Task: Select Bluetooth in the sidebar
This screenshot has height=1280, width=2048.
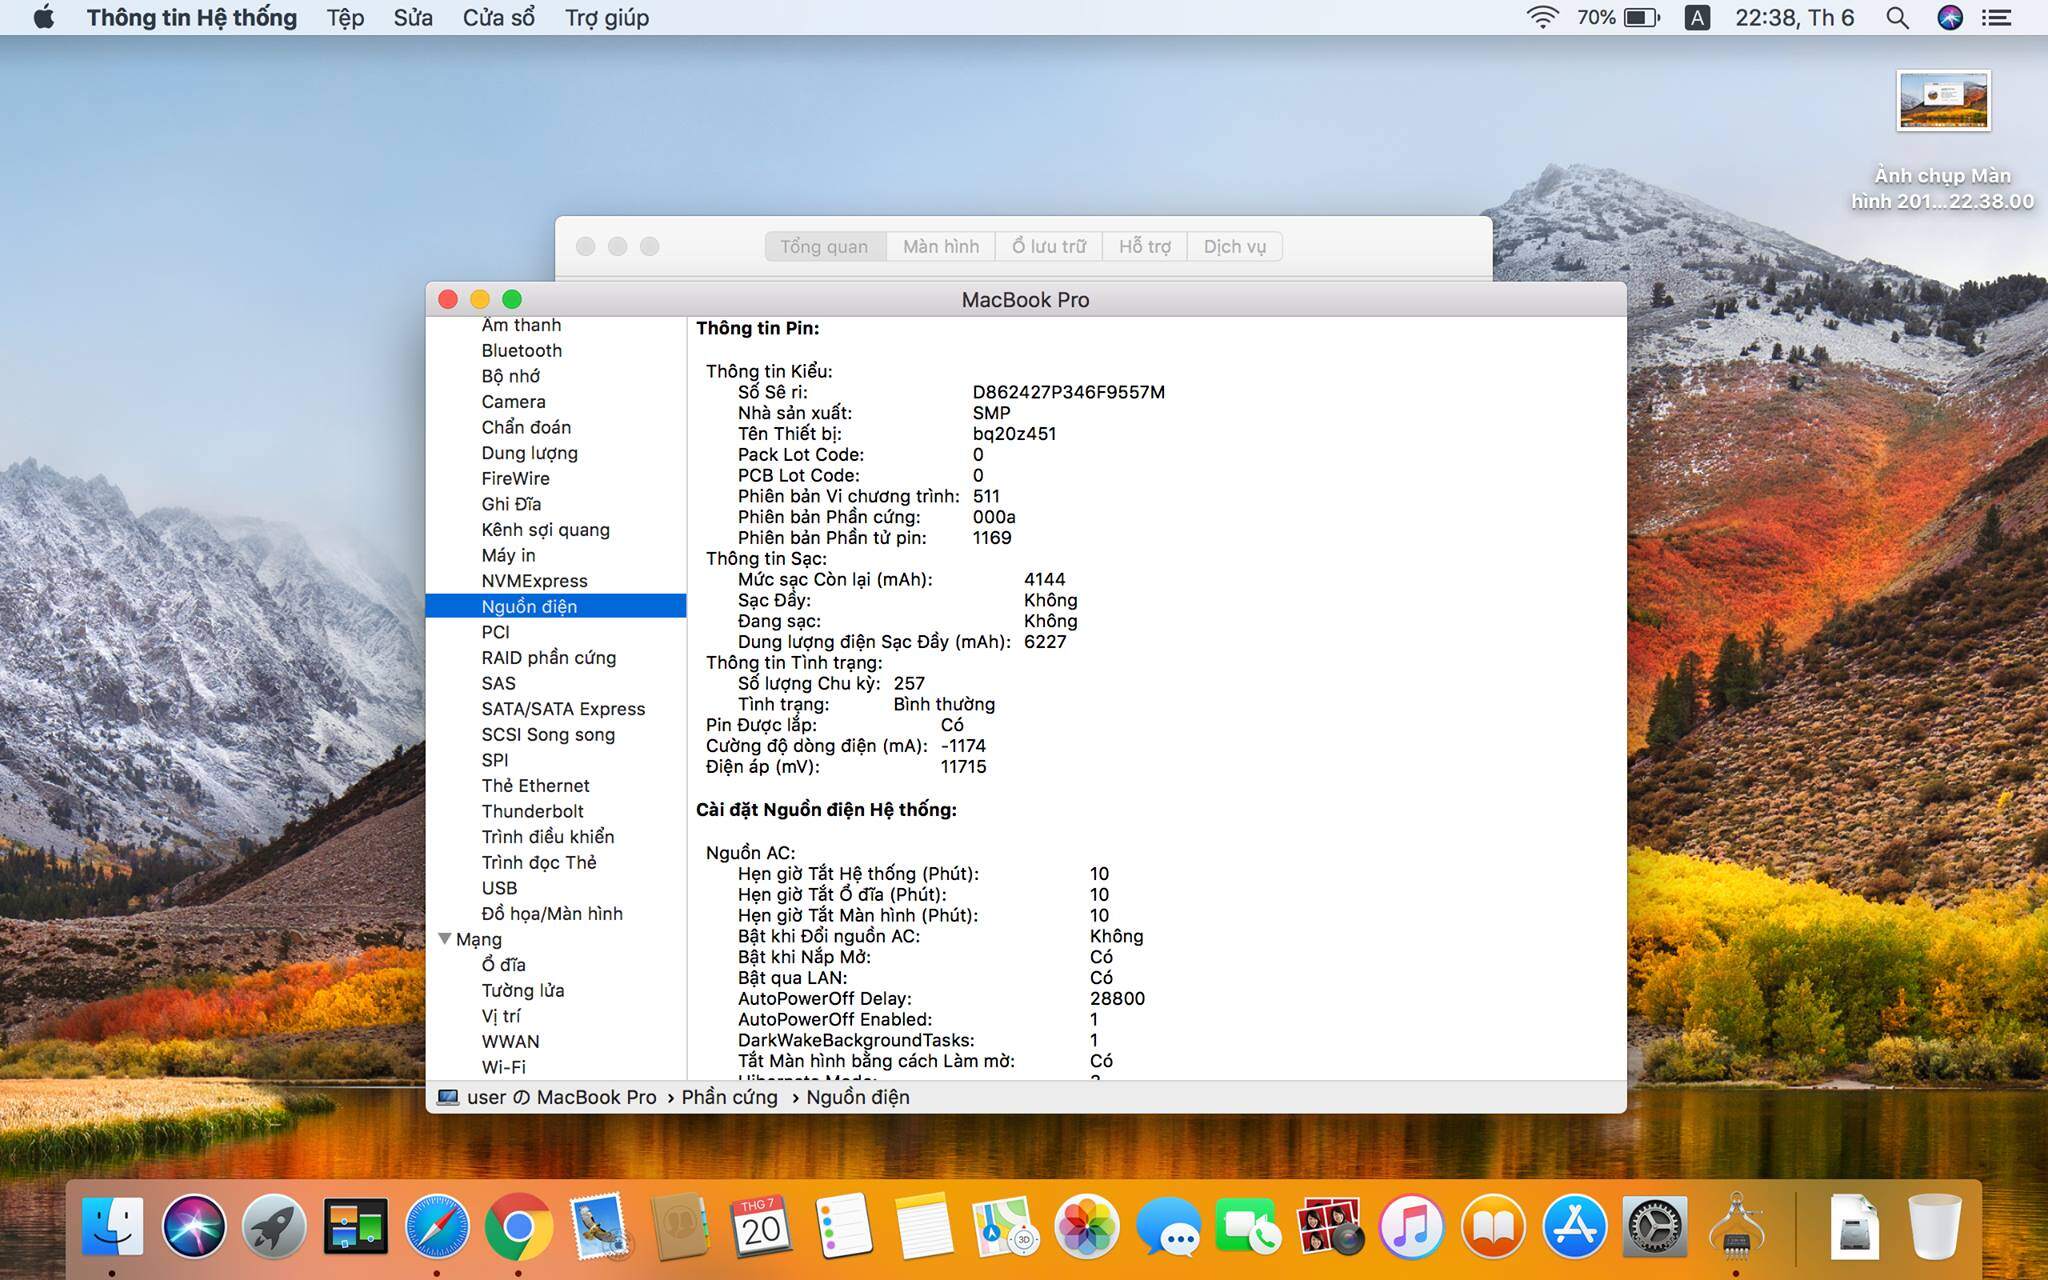Action: (521, 350)
